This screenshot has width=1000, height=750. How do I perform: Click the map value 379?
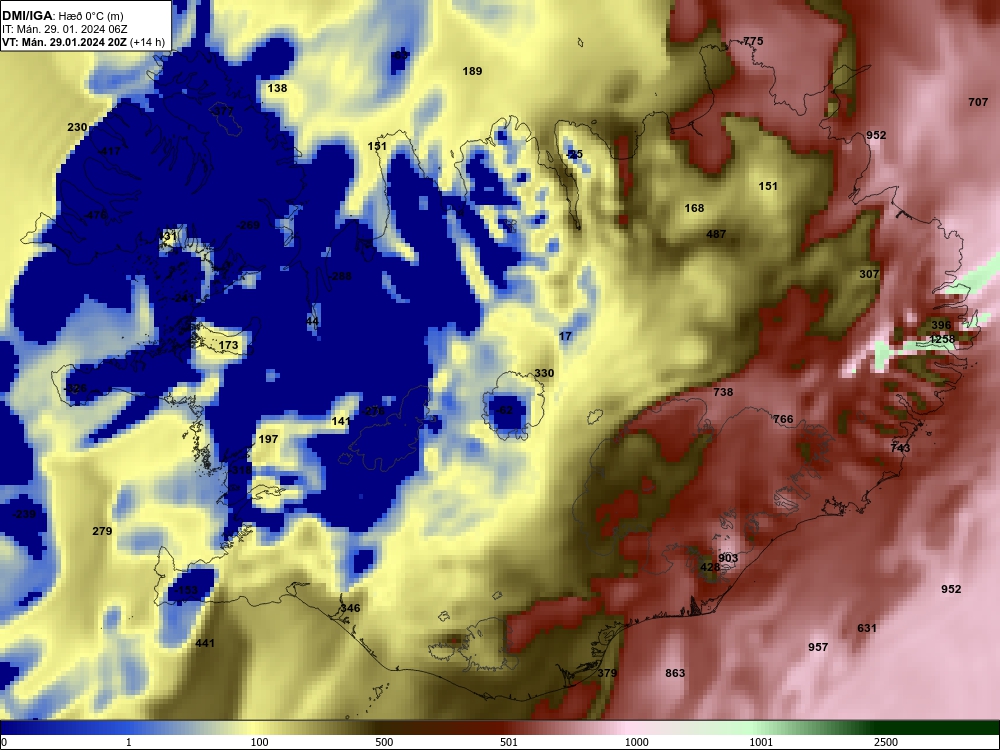(x=607, y=673)
